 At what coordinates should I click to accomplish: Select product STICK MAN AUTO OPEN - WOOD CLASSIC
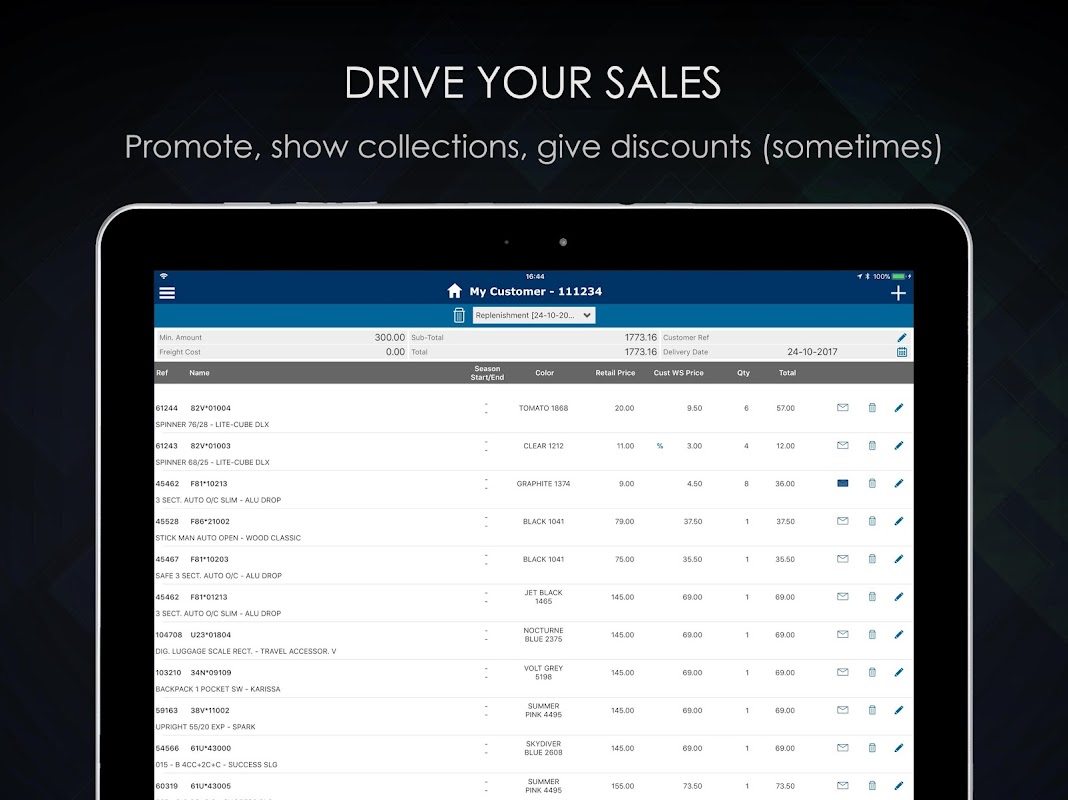pyautogui.click(x=228, y=538)
